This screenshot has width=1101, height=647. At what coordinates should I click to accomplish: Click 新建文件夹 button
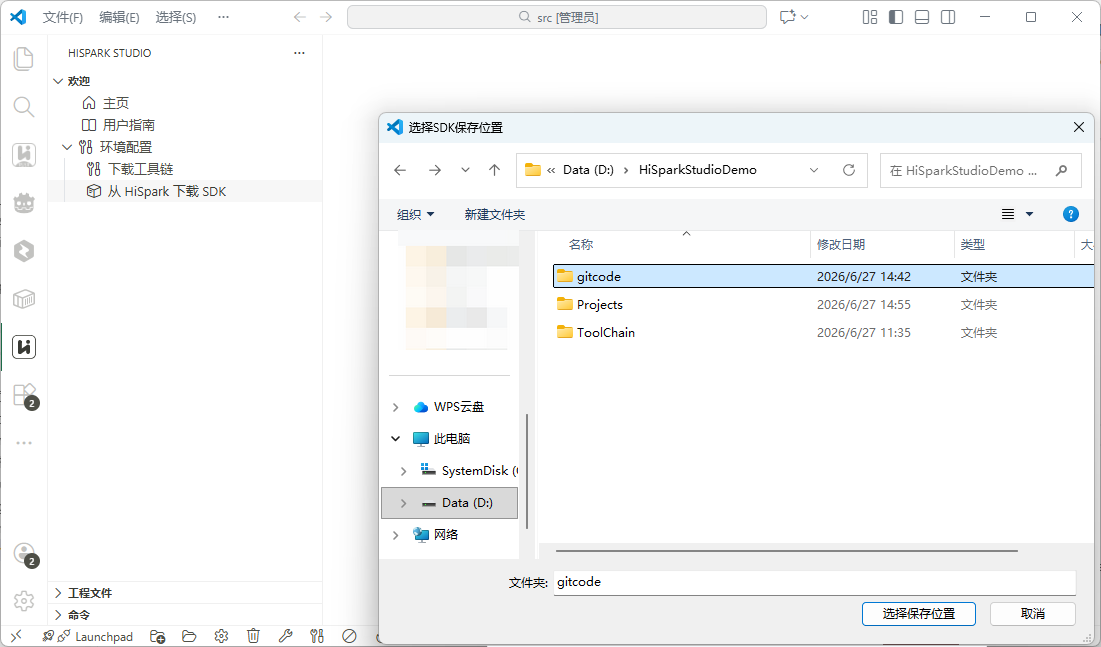pyautogui.click(x=494, y=214)
